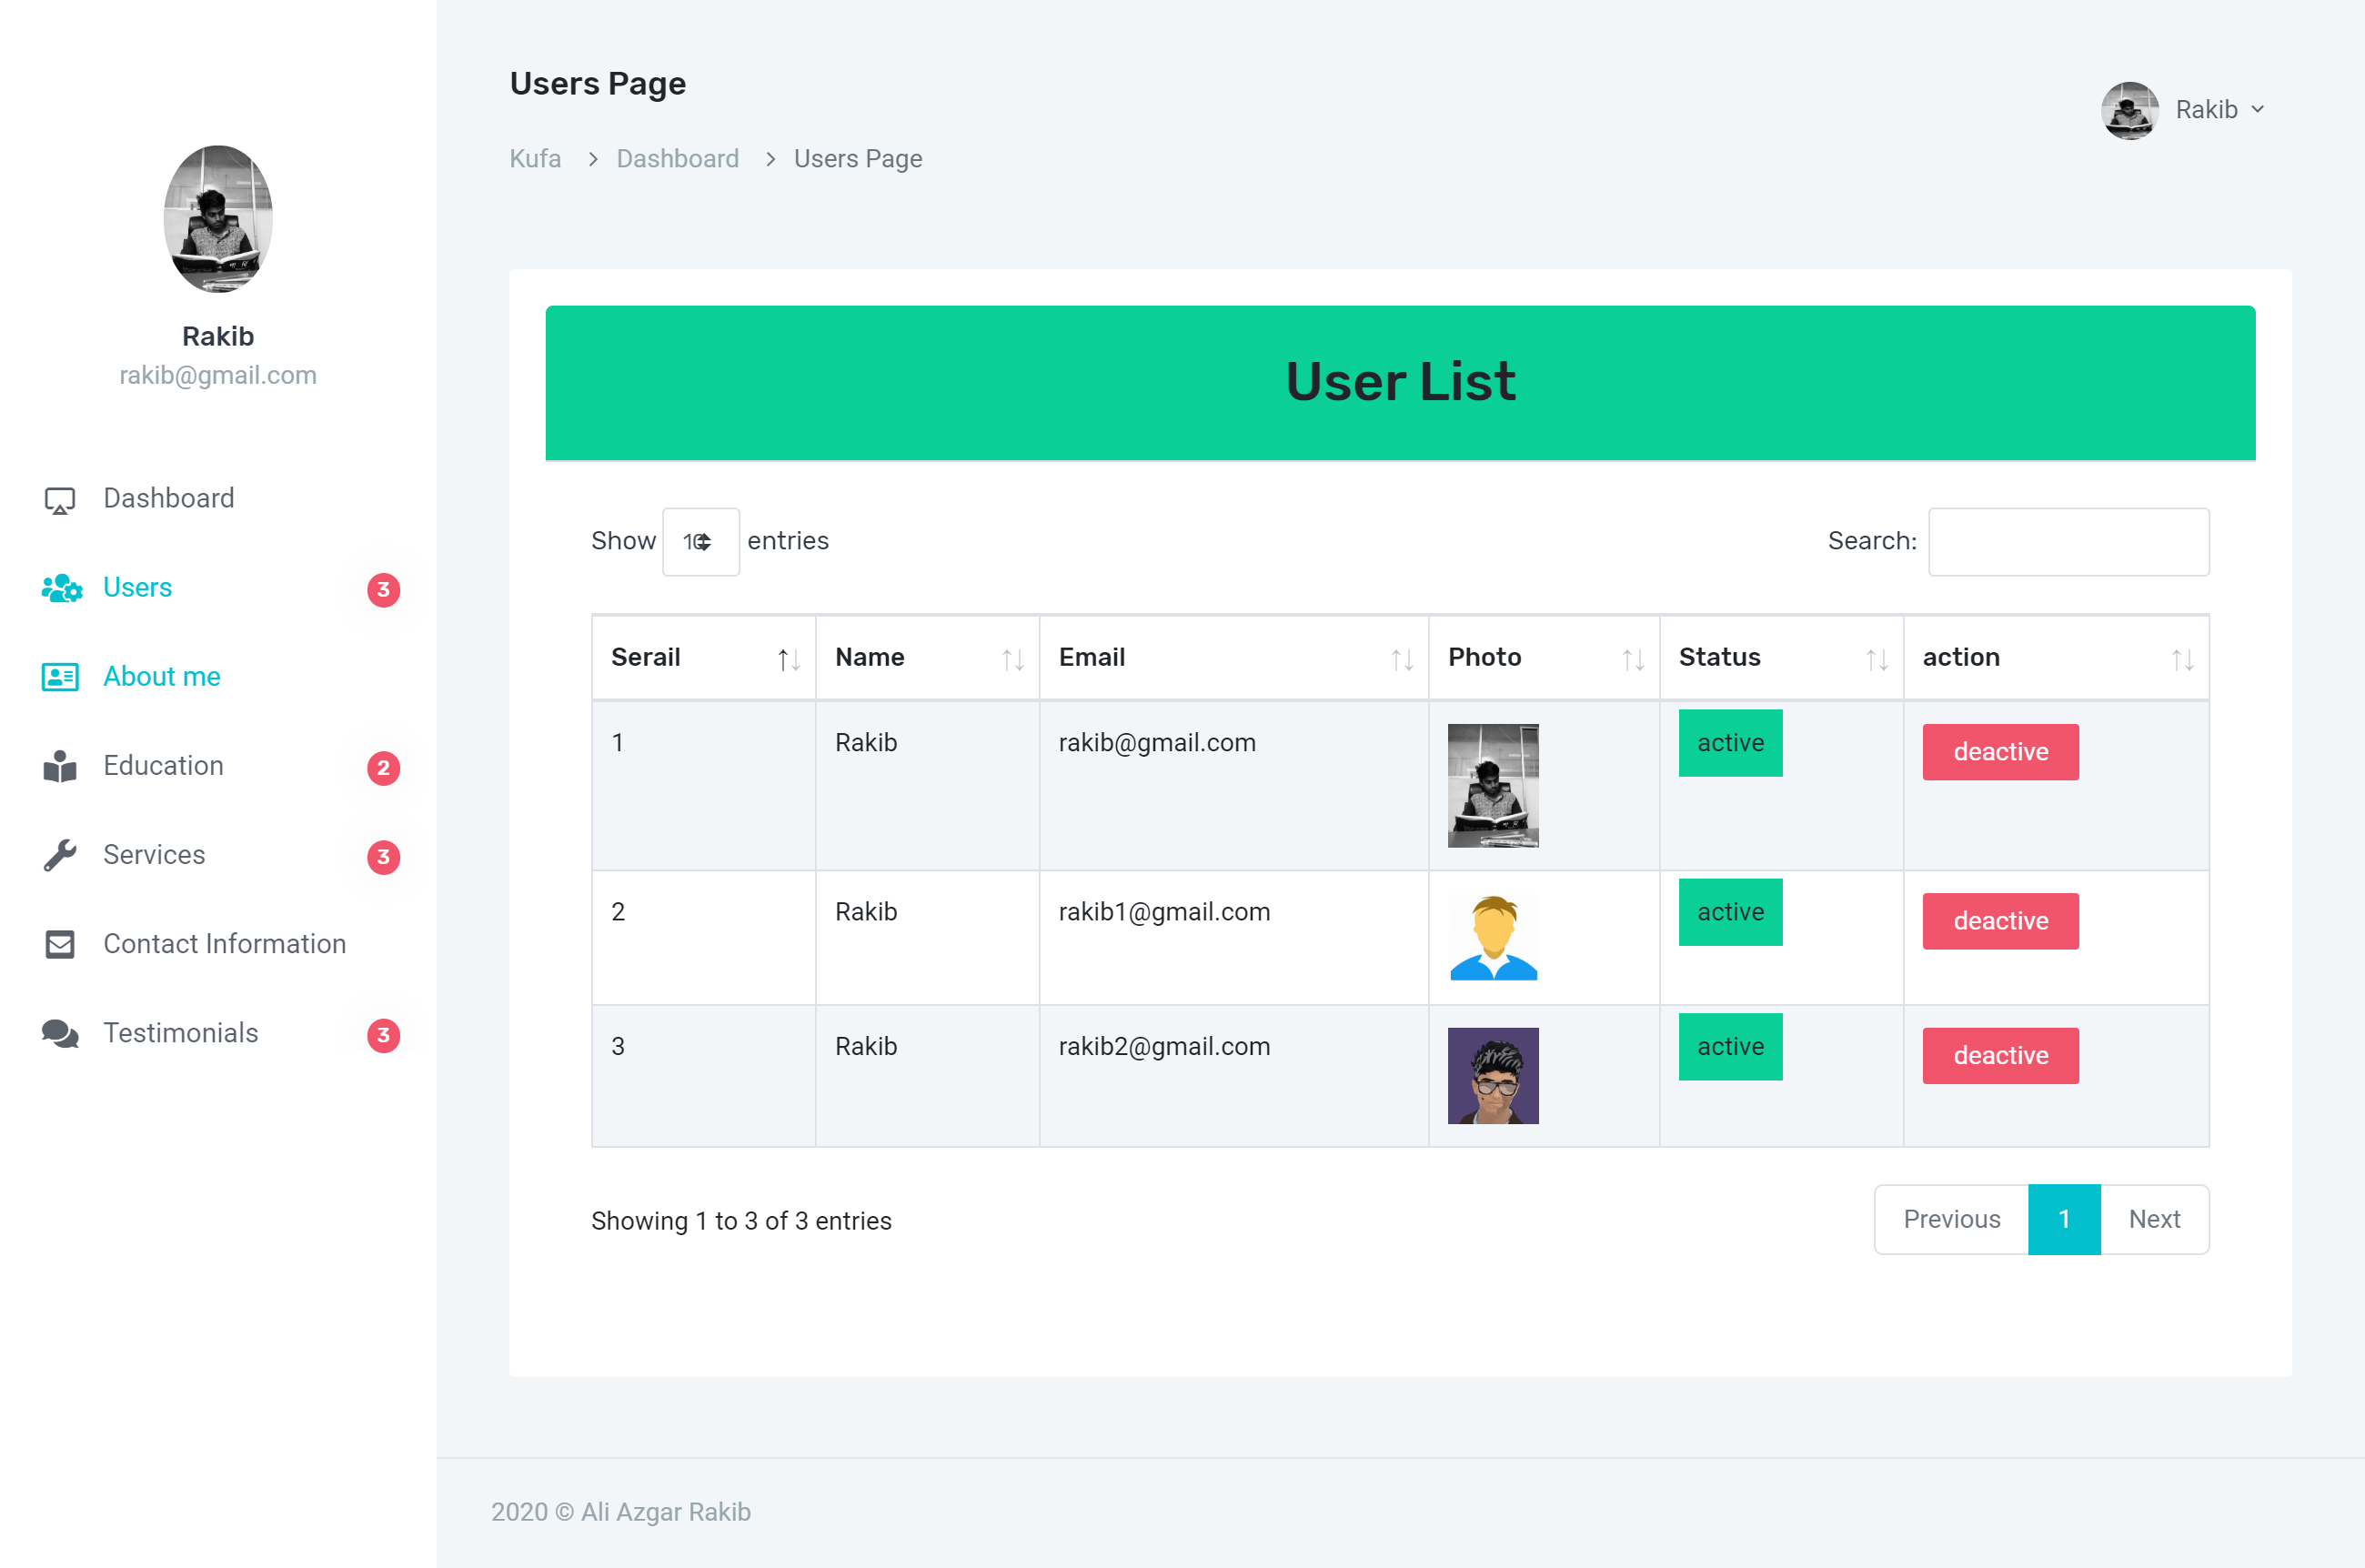Focus the table Search input field
This screenshot has height=1568, width=2365.
2068,542
